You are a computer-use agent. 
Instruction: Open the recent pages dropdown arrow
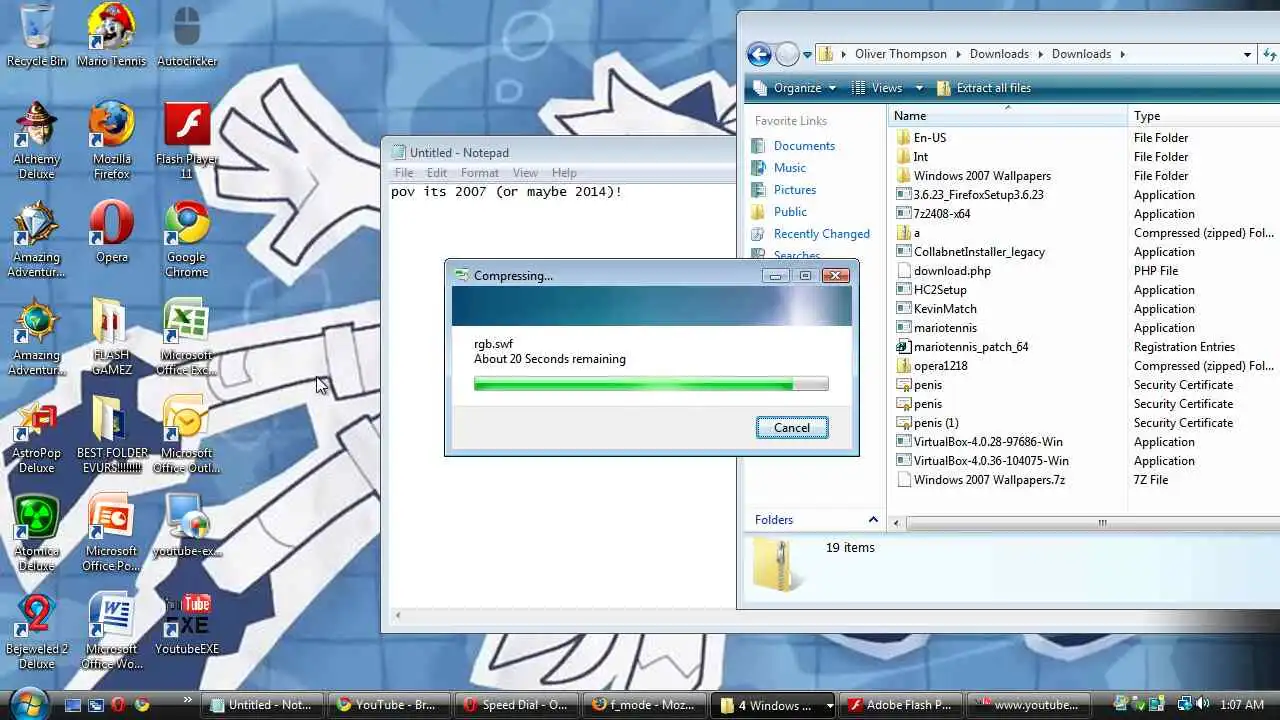click(x=807, y=55)
